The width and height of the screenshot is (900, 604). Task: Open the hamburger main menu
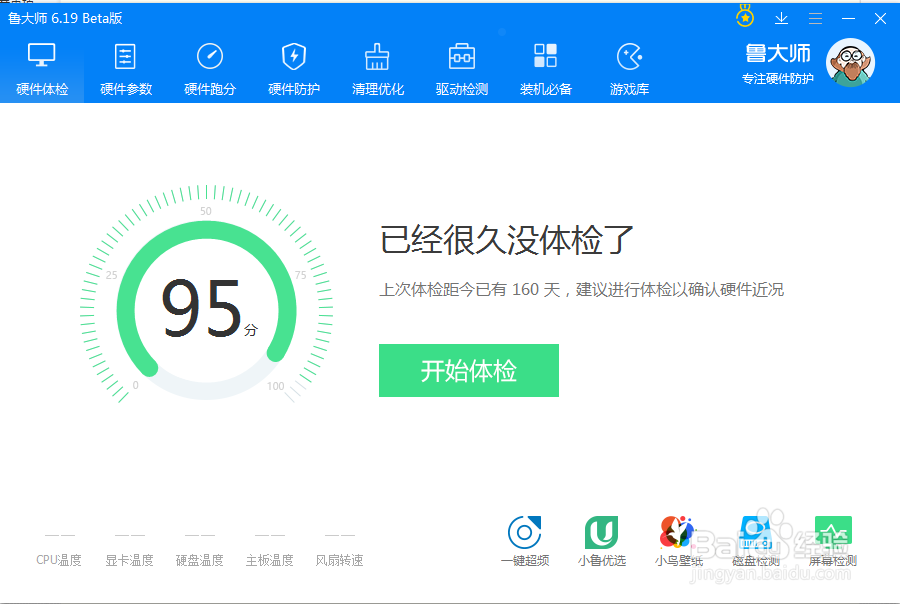815,18
